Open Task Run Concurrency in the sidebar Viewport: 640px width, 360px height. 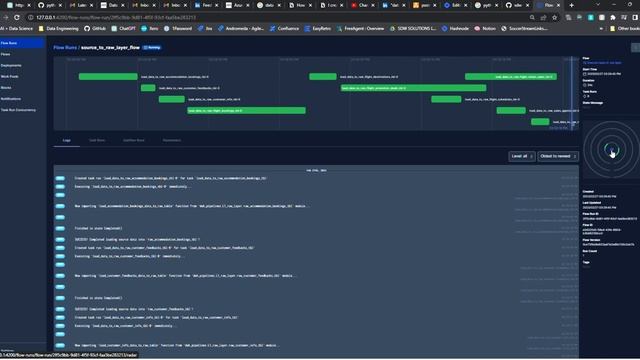pos(18,110)
